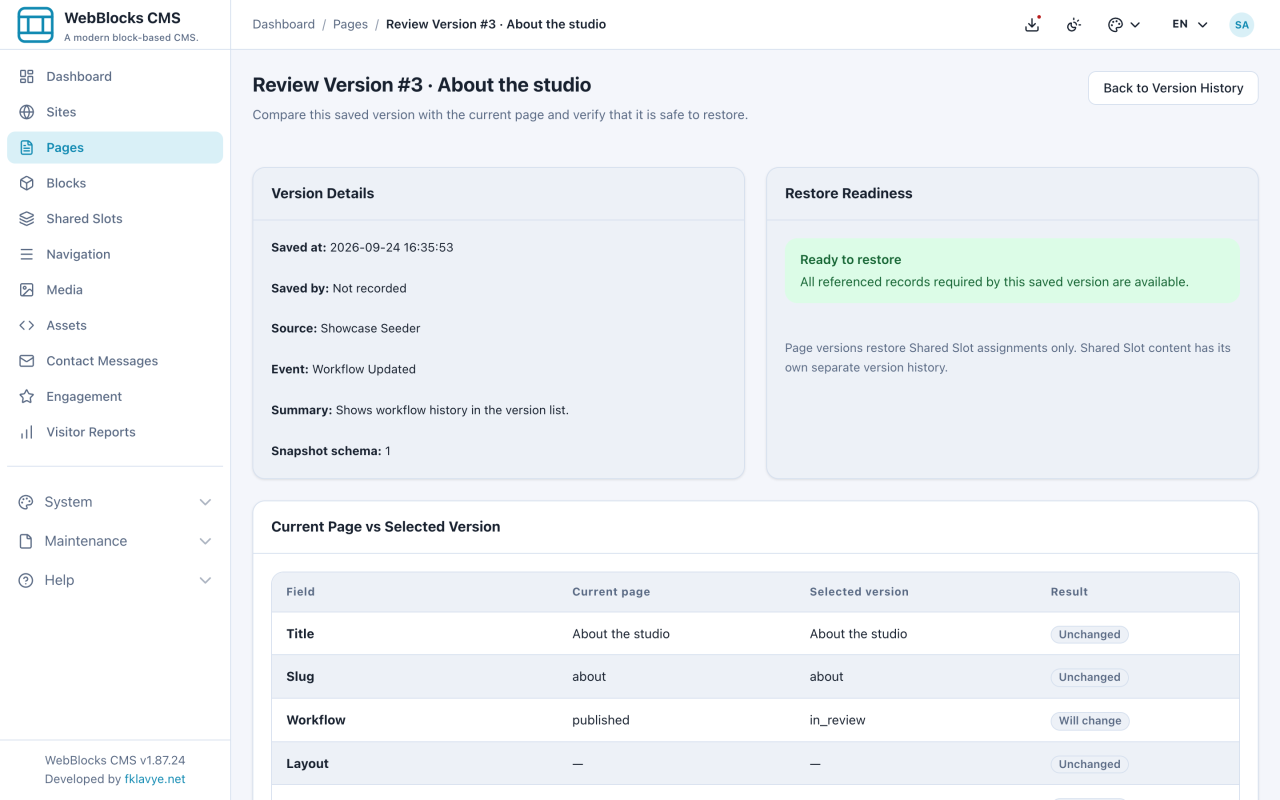Click the Navigation hamburger icon

pos(27,254)
